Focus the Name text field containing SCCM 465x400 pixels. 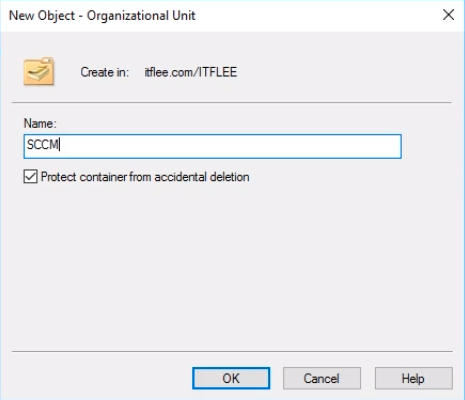click(213, 146)
